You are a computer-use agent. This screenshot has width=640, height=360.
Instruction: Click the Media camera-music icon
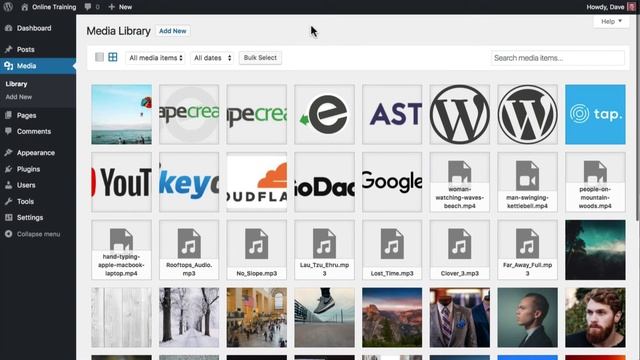pos(9,66)
